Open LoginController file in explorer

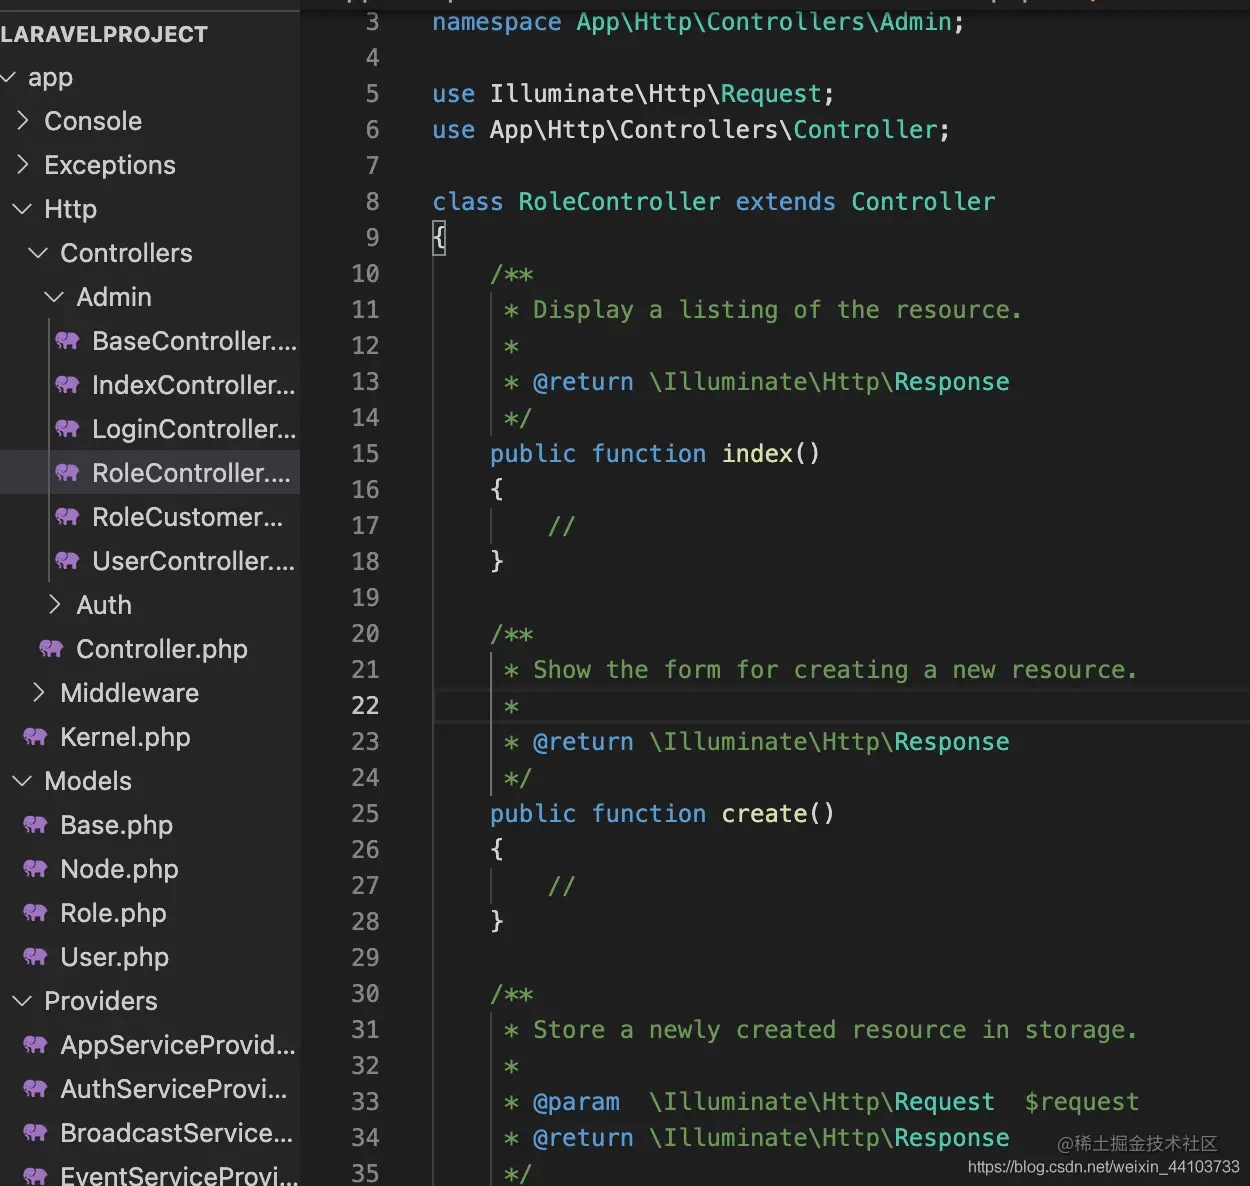(x=150, y=429)
